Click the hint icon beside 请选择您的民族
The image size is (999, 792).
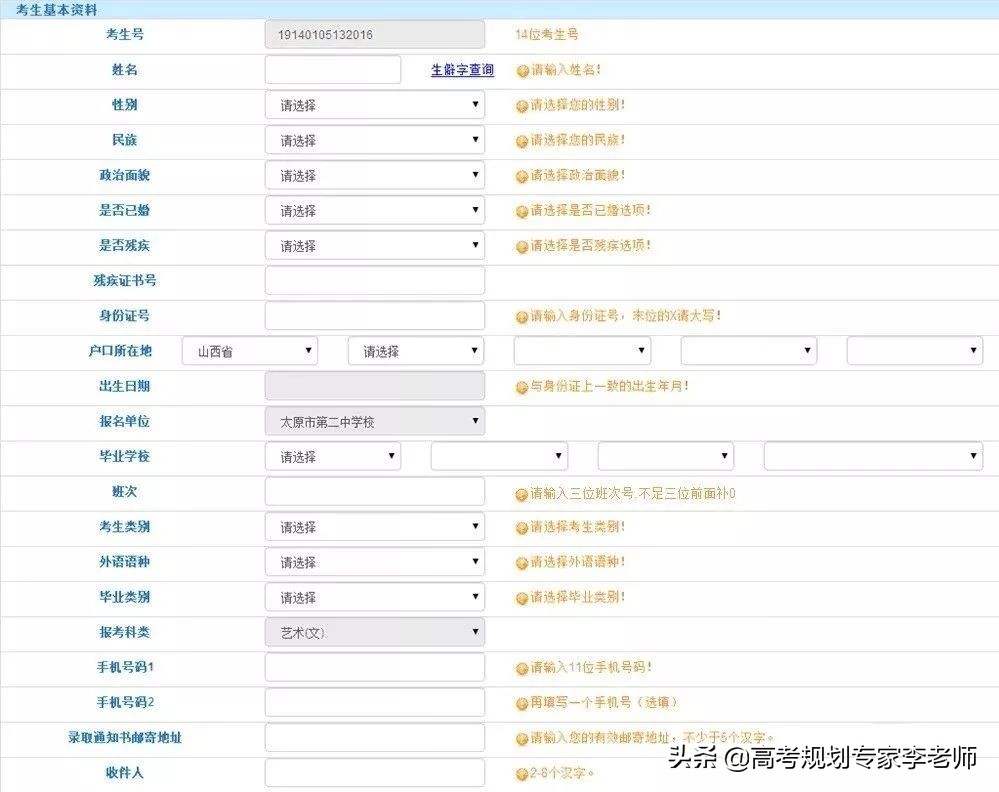pyautogui.click(x=520, y=140)
